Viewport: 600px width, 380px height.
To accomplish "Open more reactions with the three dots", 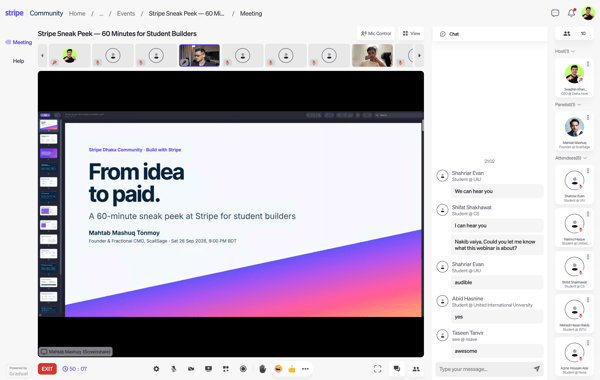I will pos(305,369).
